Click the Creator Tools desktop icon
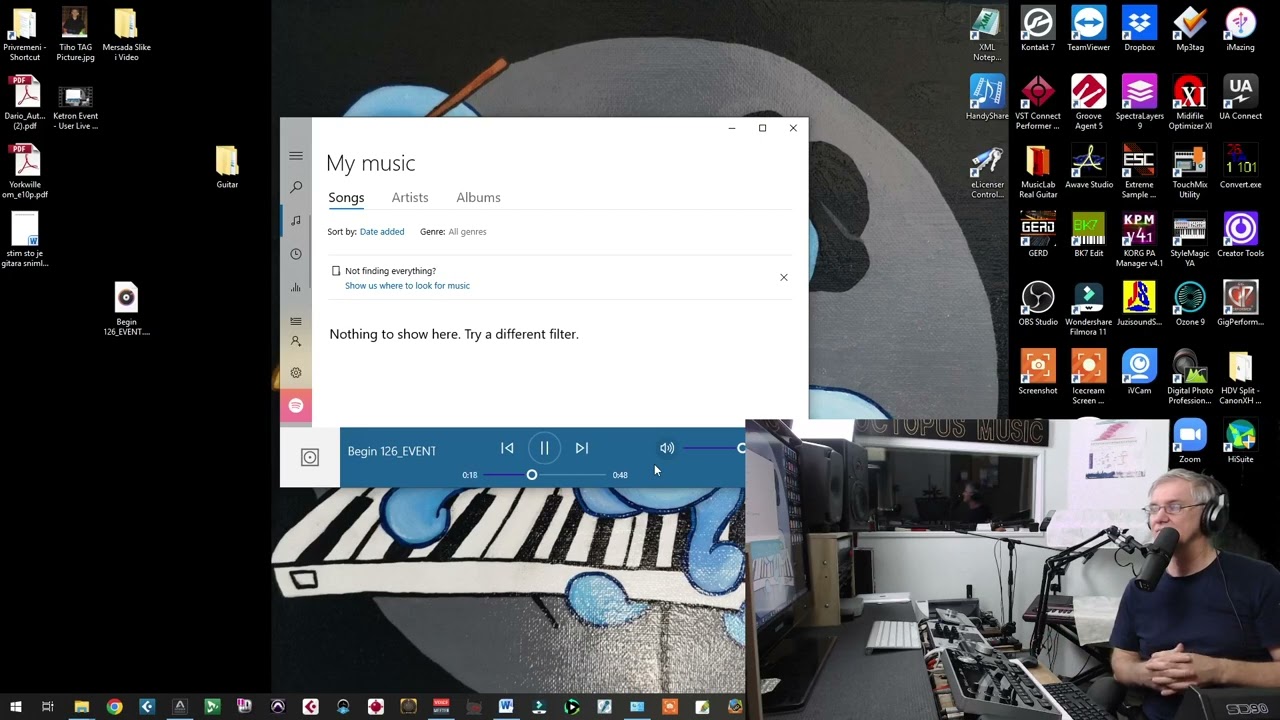1280x720 pixels. [1241, 236]
